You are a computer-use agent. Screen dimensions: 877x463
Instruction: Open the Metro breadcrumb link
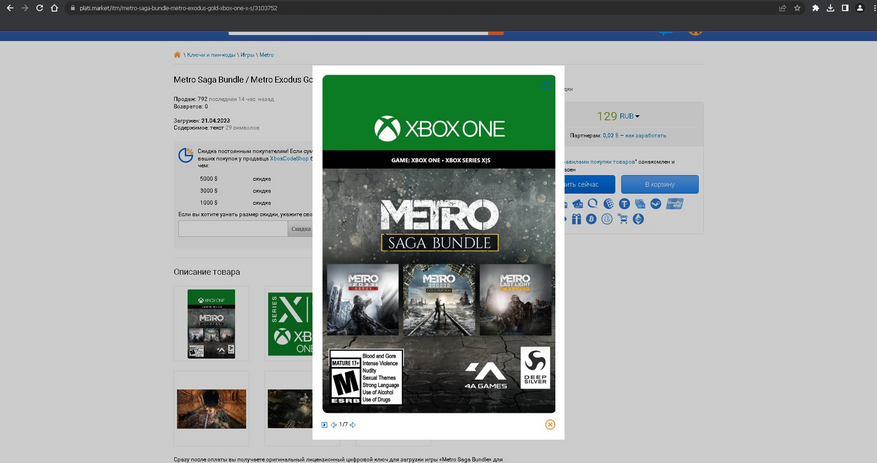tap(266, 55)
